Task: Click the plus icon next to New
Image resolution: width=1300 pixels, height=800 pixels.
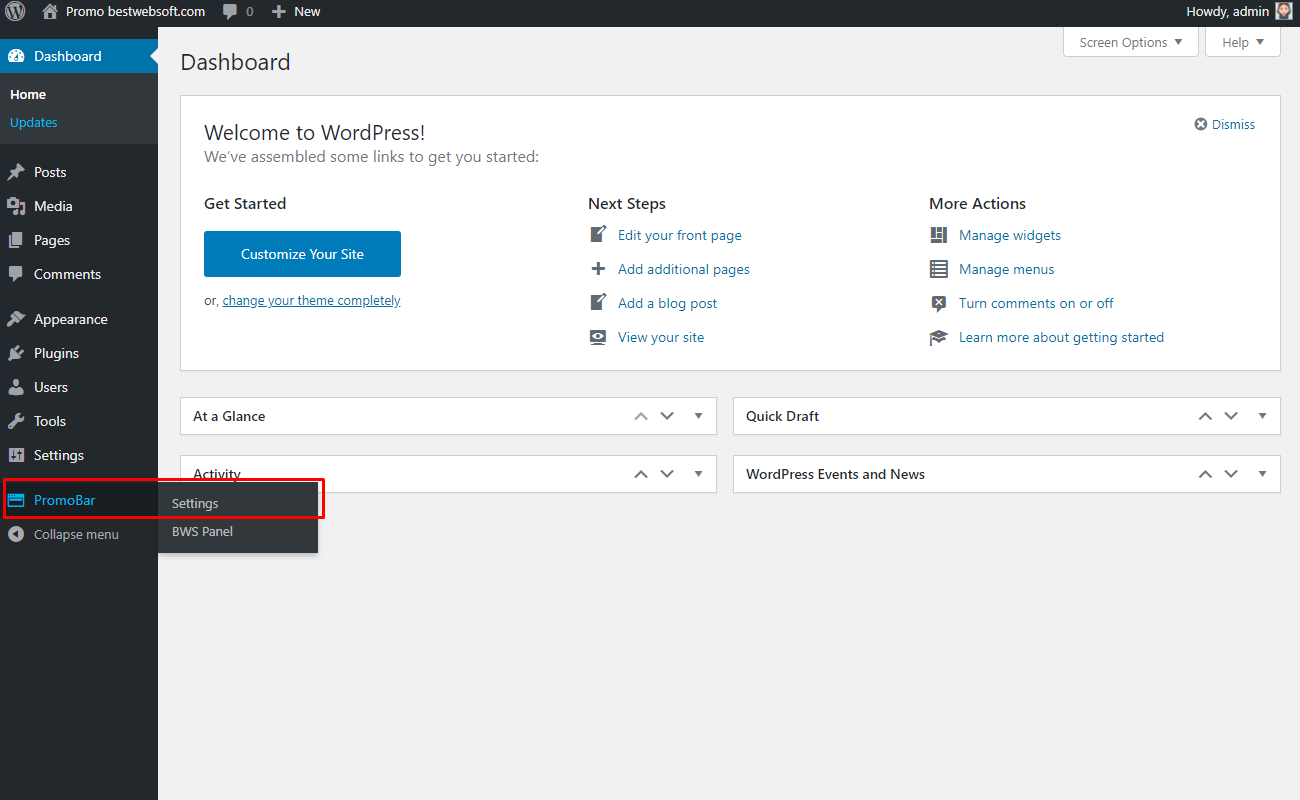Action: pos(279,12)
